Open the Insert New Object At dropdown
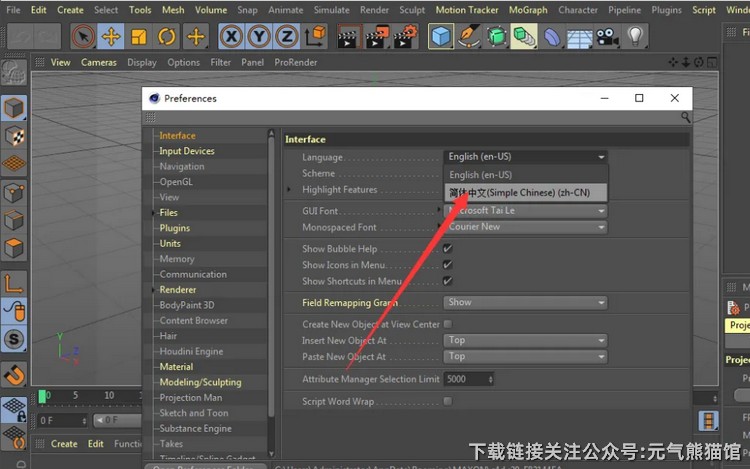 point(525,340)
